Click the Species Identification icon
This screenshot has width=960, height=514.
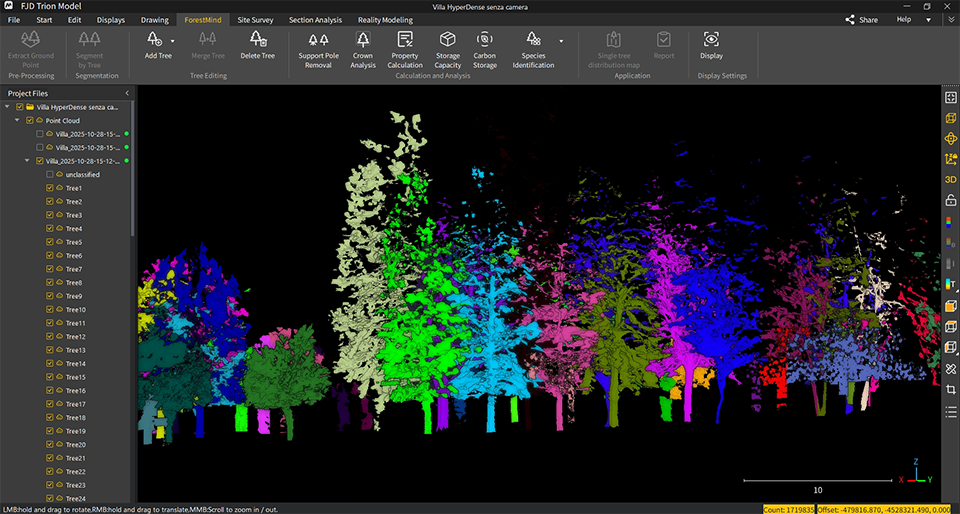(533, 40)
